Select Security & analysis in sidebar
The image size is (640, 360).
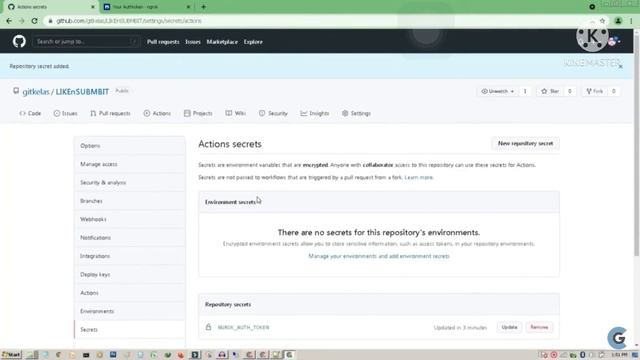click(x=130, y=182)
